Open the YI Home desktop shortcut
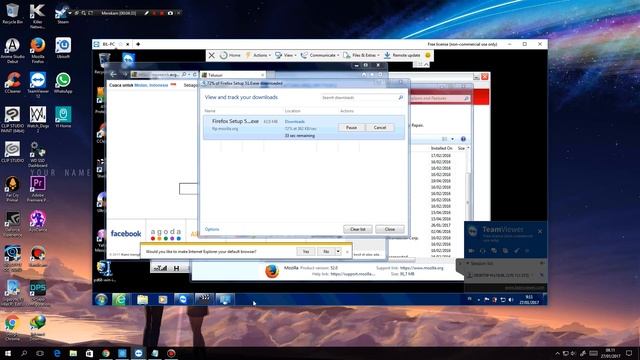Image resolution: width=640 pixels, height=360 pixels. [63, 117]
